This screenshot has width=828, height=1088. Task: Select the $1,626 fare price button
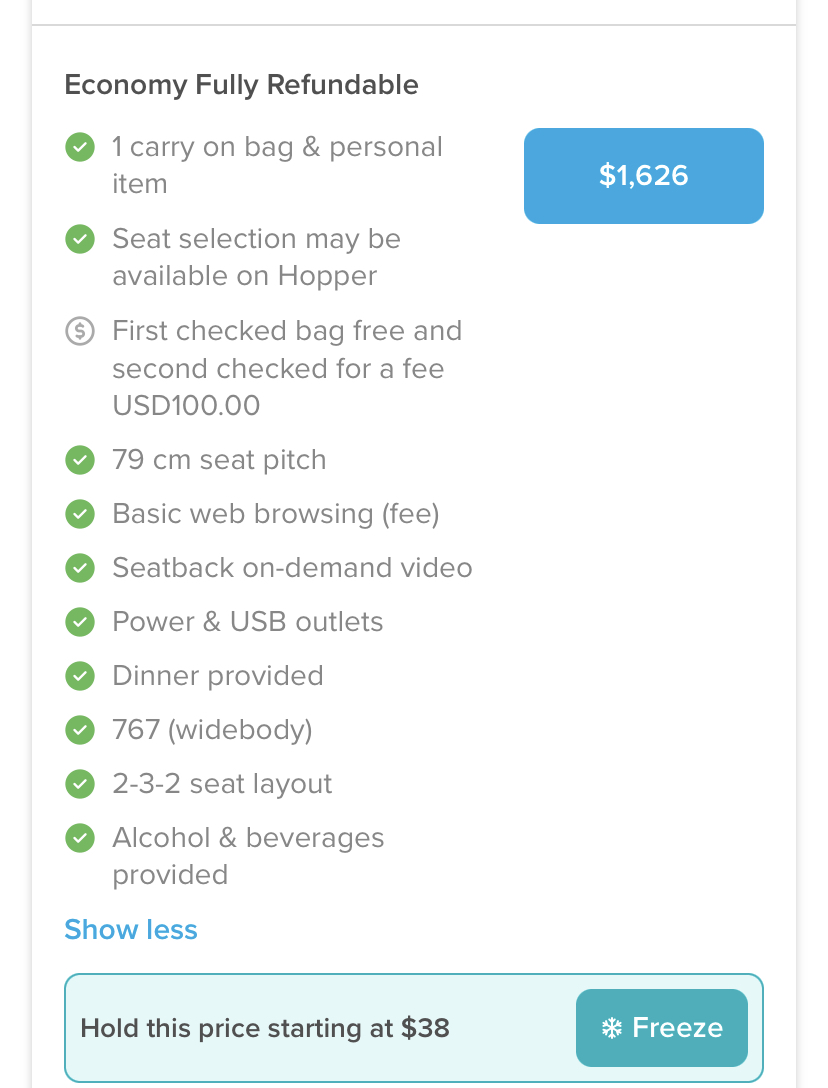click(643, 176)
